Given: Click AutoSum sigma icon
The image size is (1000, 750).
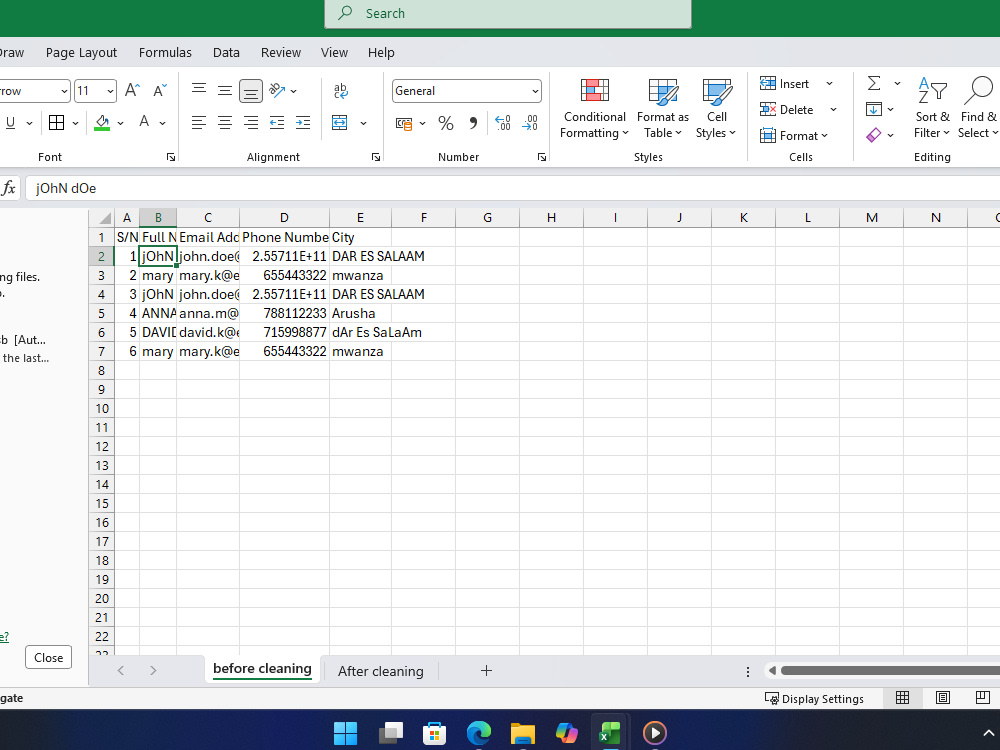Looking at the screenshot, I should [x=874, y=84].
